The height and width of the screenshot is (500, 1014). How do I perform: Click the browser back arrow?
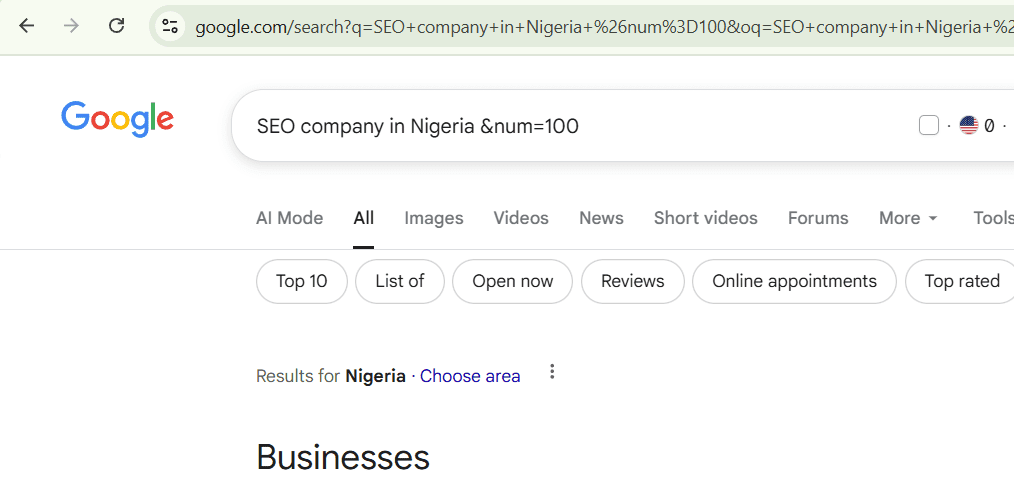click(x=27, y=26)
